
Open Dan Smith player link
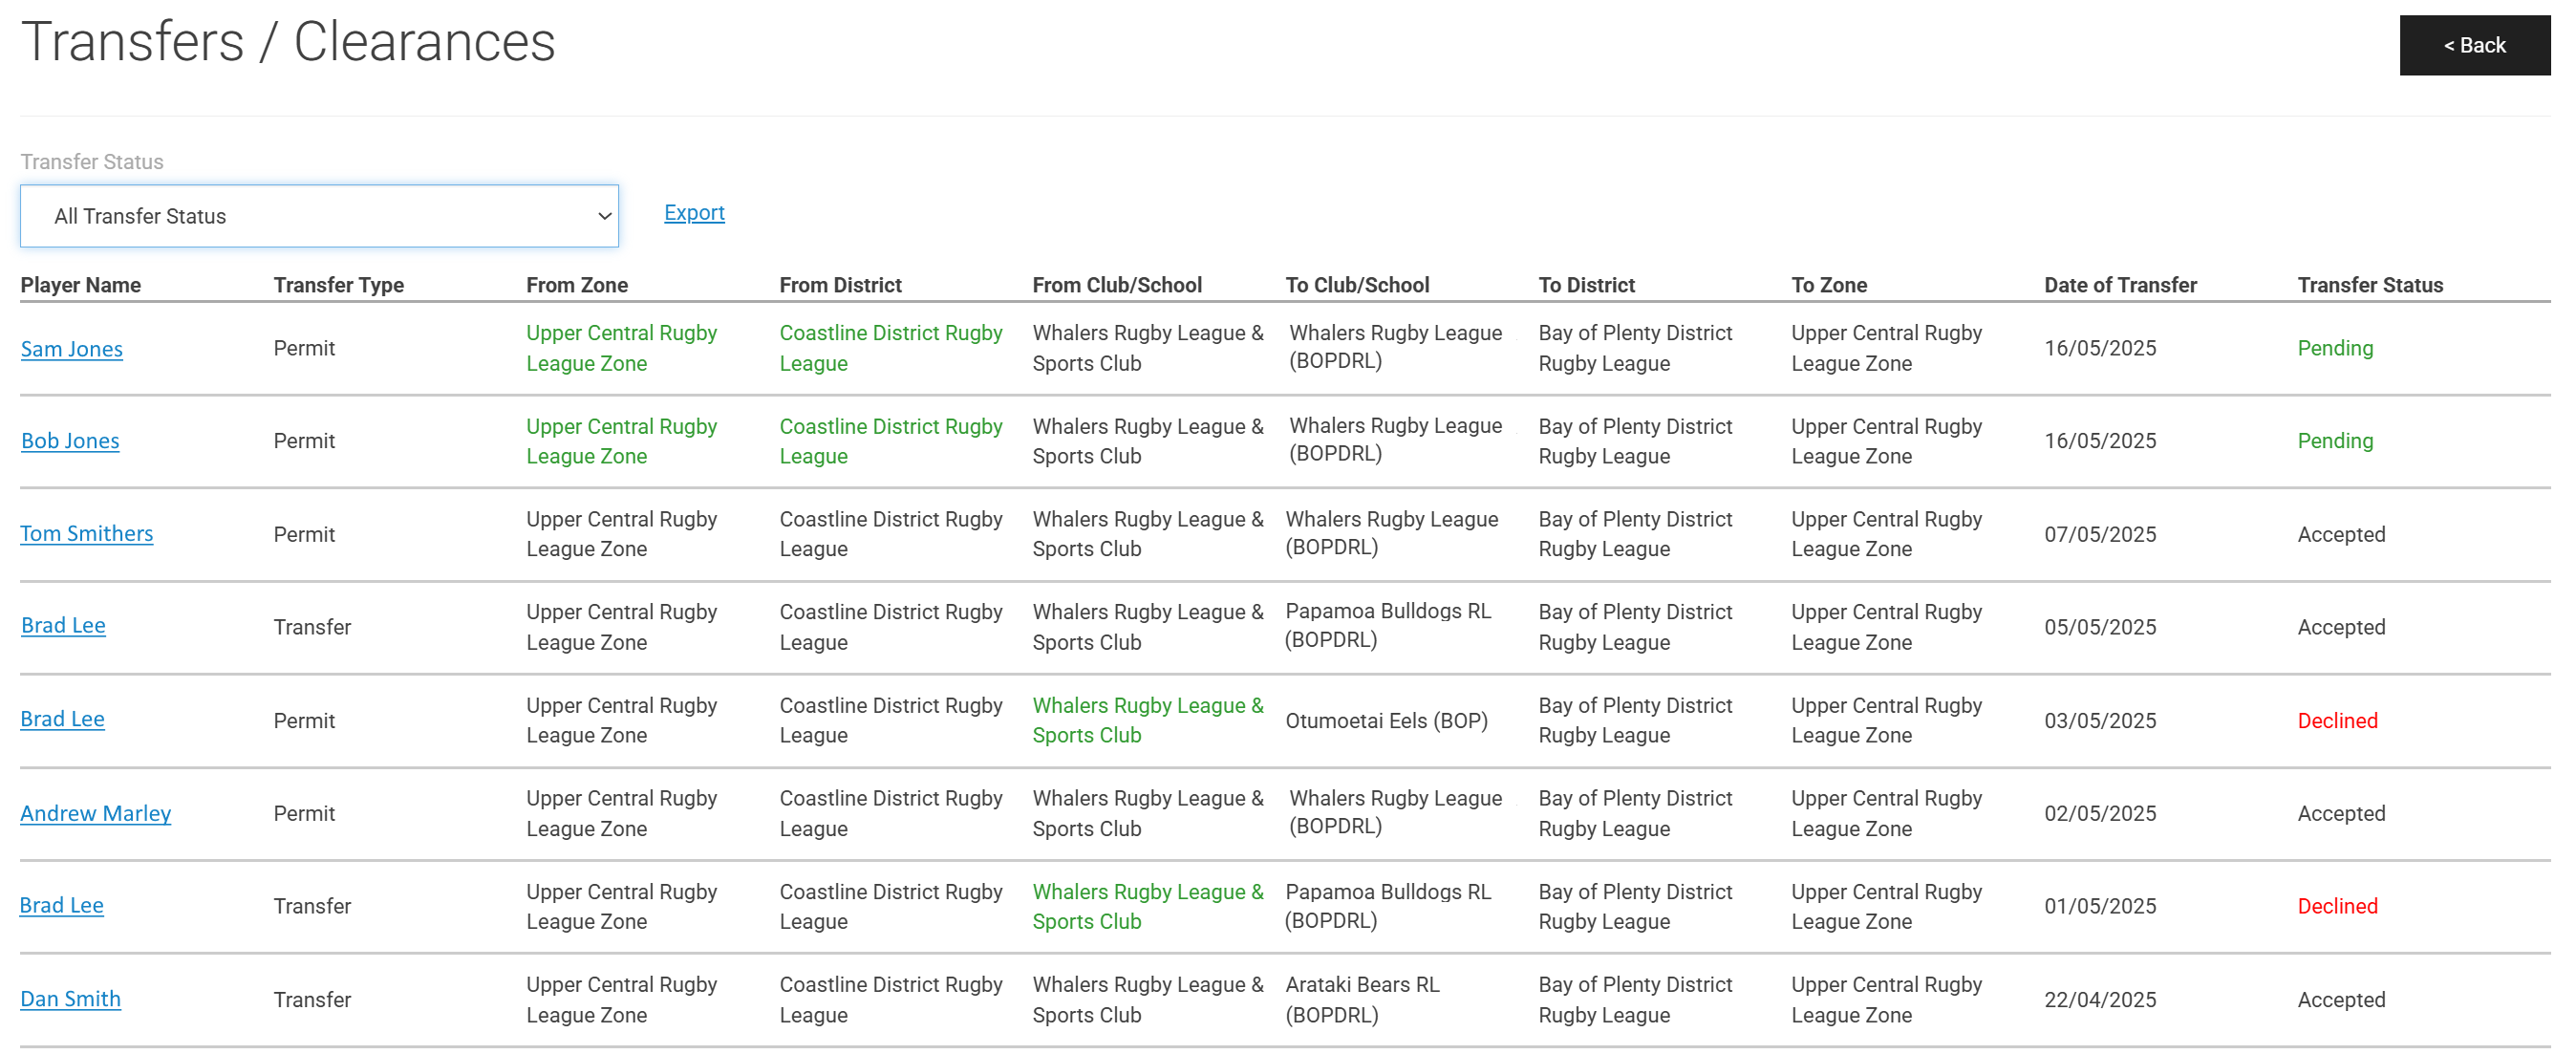[71, 1000]
